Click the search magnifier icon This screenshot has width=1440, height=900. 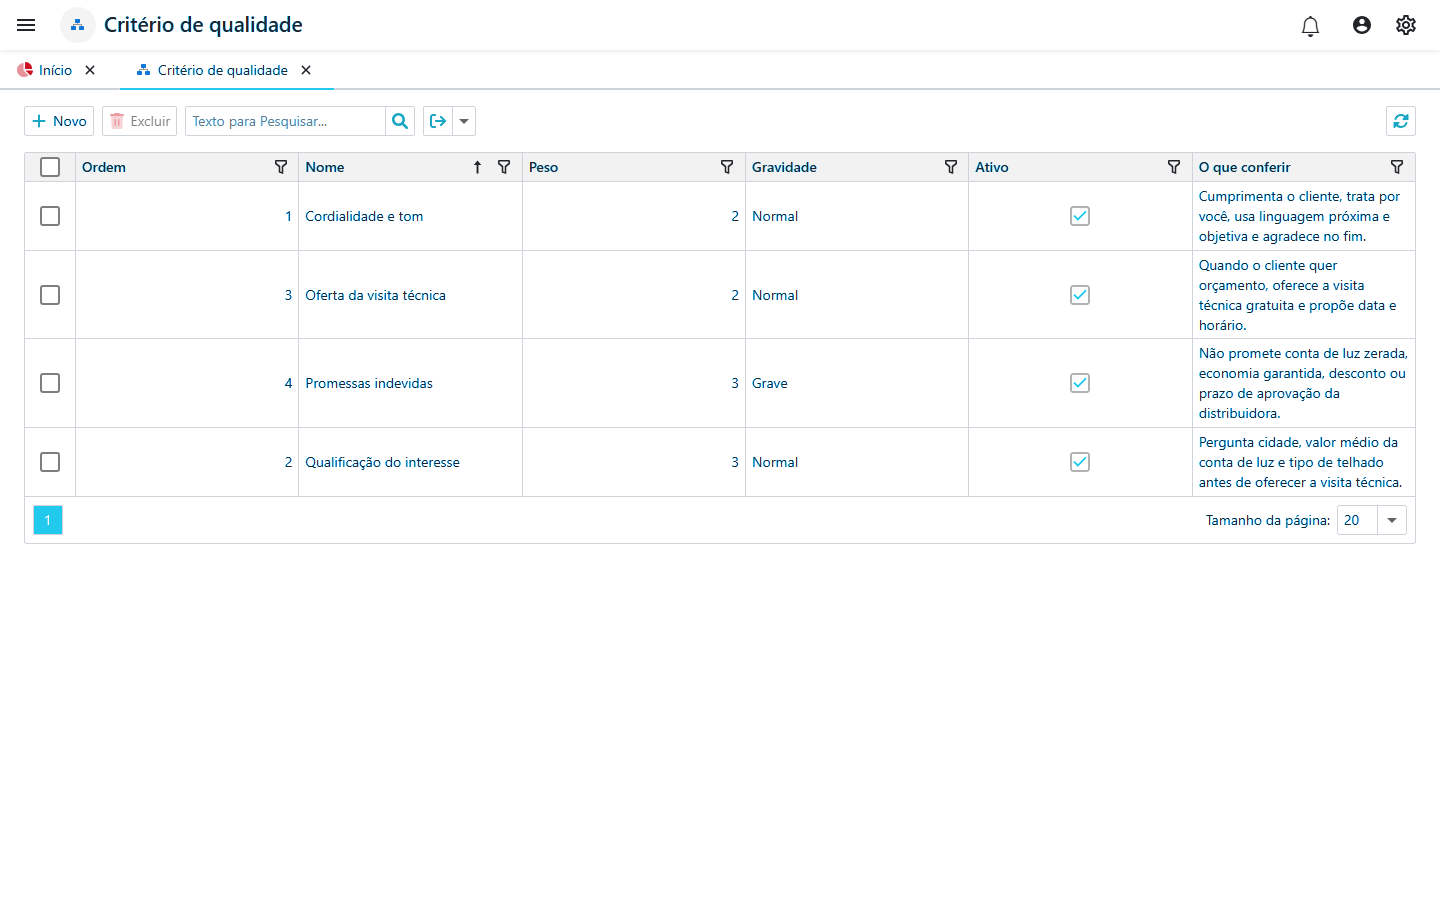[x=400, y=121]
